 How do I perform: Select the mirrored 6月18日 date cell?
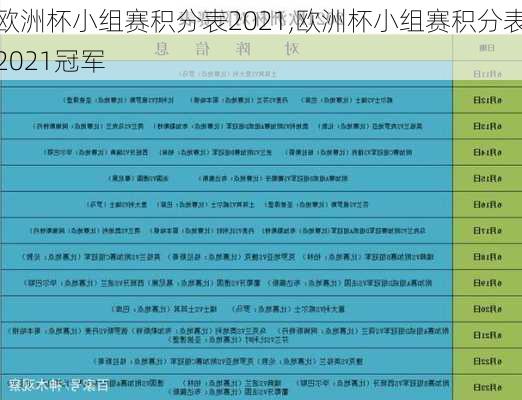pos(487,257)
